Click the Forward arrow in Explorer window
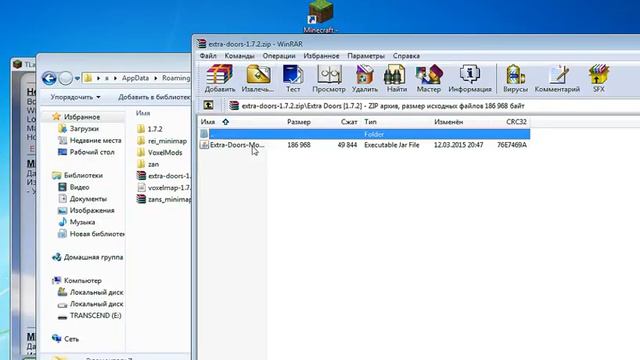 pyautogui.click(x=65, y=78)
